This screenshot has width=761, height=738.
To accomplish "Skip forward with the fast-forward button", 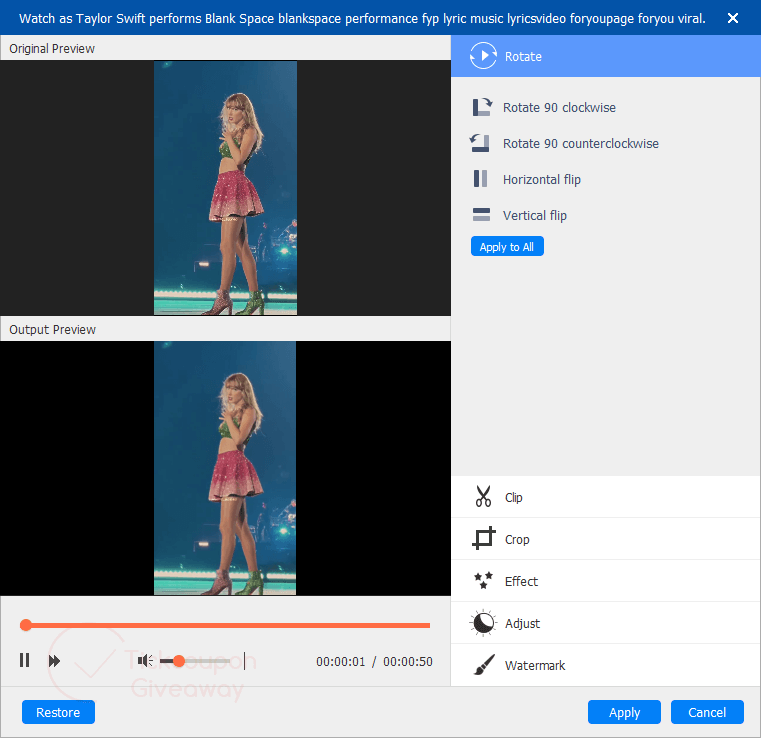I will pos(54,660).
